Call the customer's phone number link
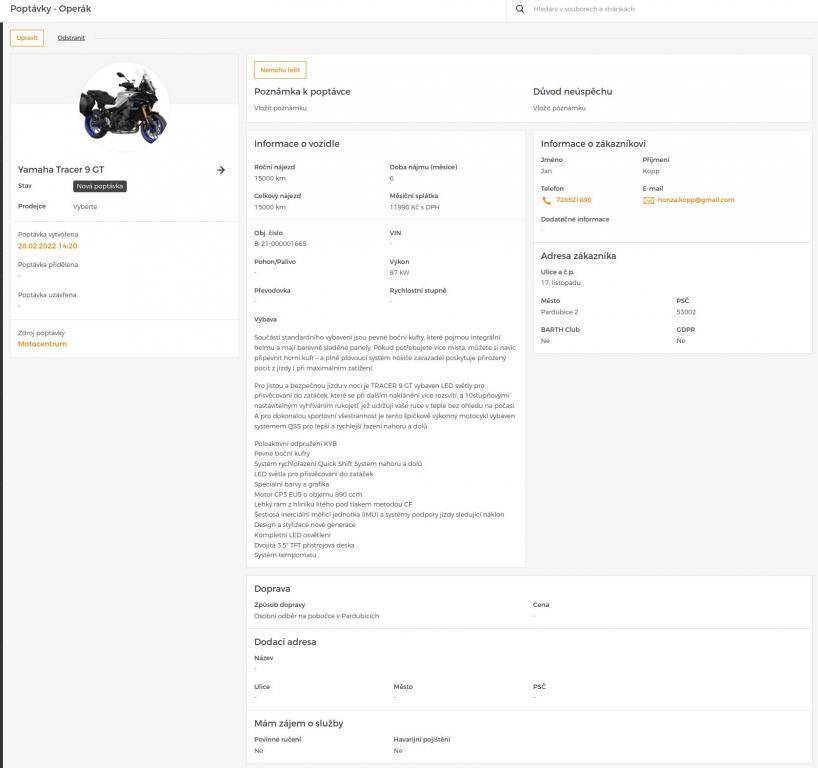The image size is (818, 768). pyautogui.click(x=573, y=200)
